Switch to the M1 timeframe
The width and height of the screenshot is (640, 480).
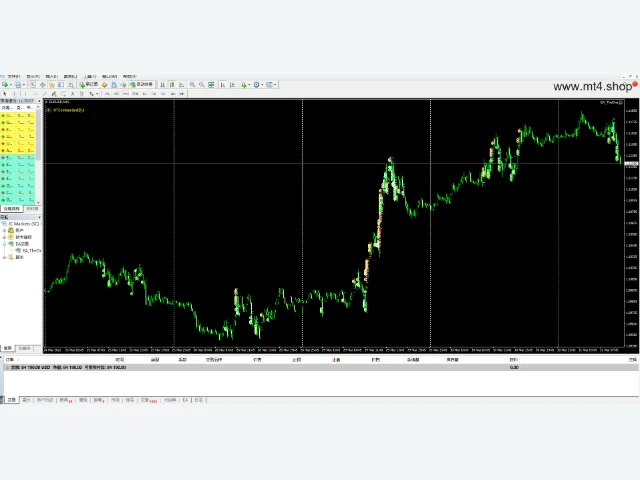(107, 93)
